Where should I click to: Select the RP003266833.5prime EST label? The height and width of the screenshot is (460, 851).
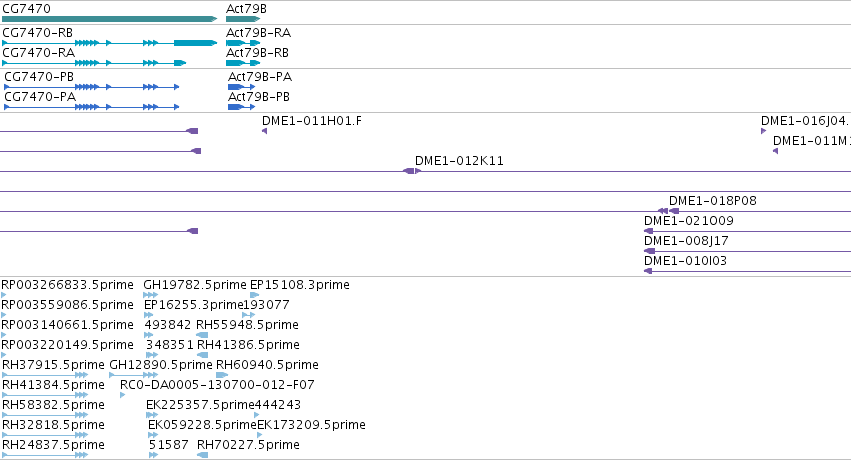67,285
